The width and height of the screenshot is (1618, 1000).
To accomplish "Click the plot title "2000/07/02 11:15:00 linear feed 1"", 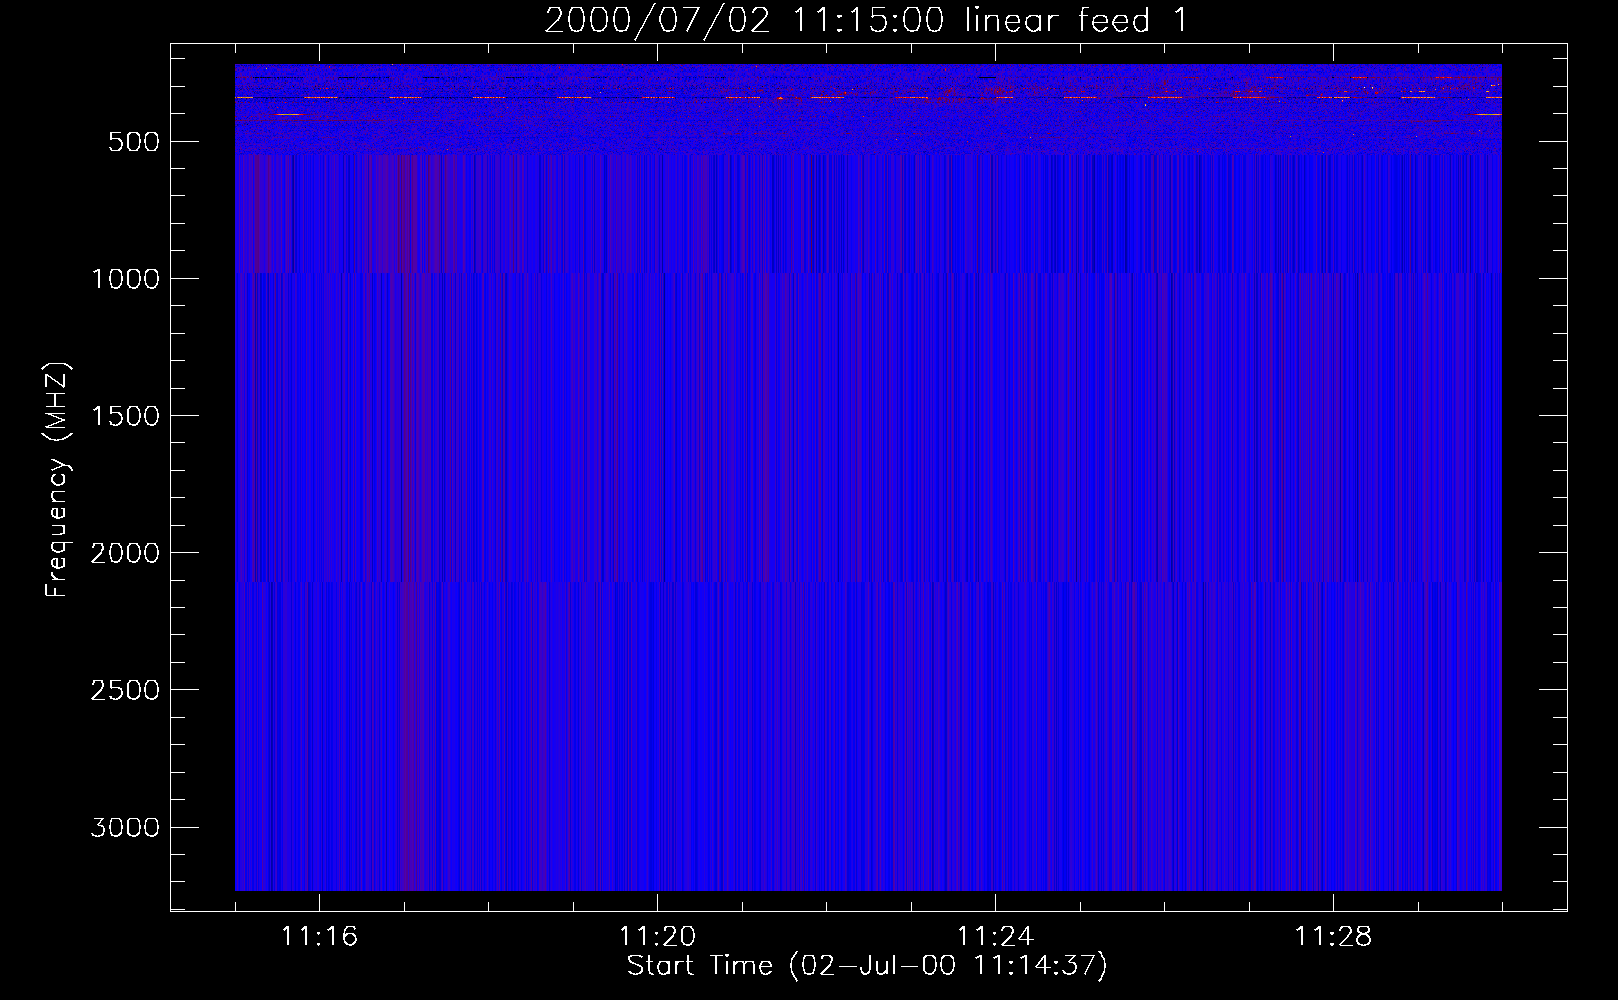I will (x=866, y=20).
